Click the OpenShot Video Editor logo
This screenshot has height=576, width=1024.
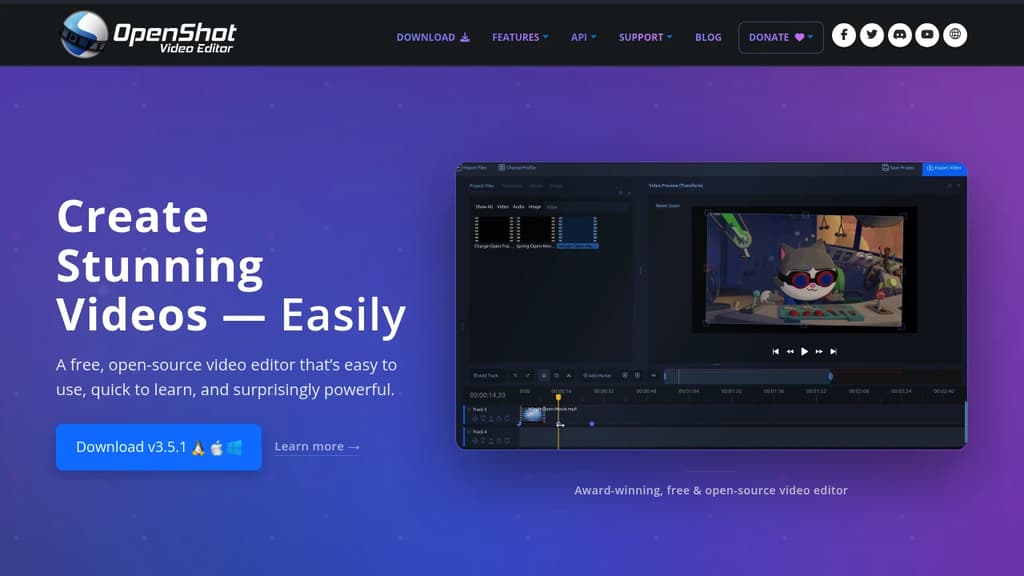click(148, 35)
